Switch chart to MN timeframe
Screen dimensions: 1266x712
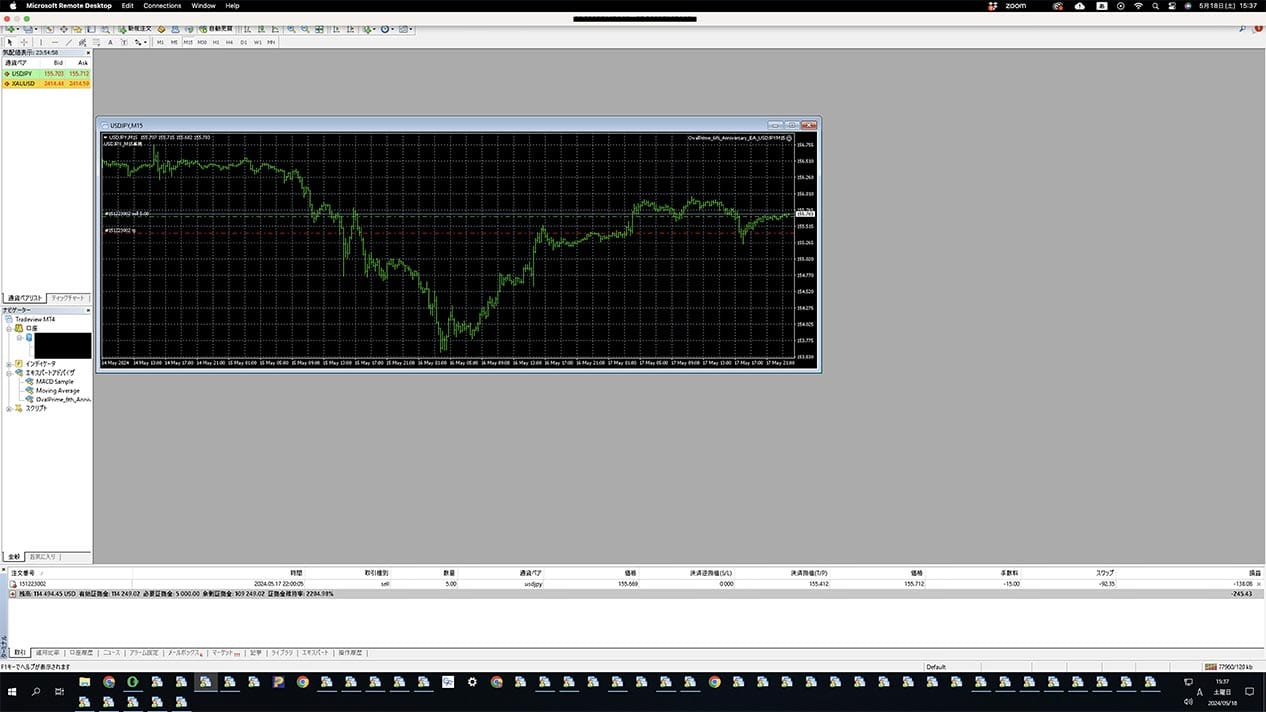(271, 42)
